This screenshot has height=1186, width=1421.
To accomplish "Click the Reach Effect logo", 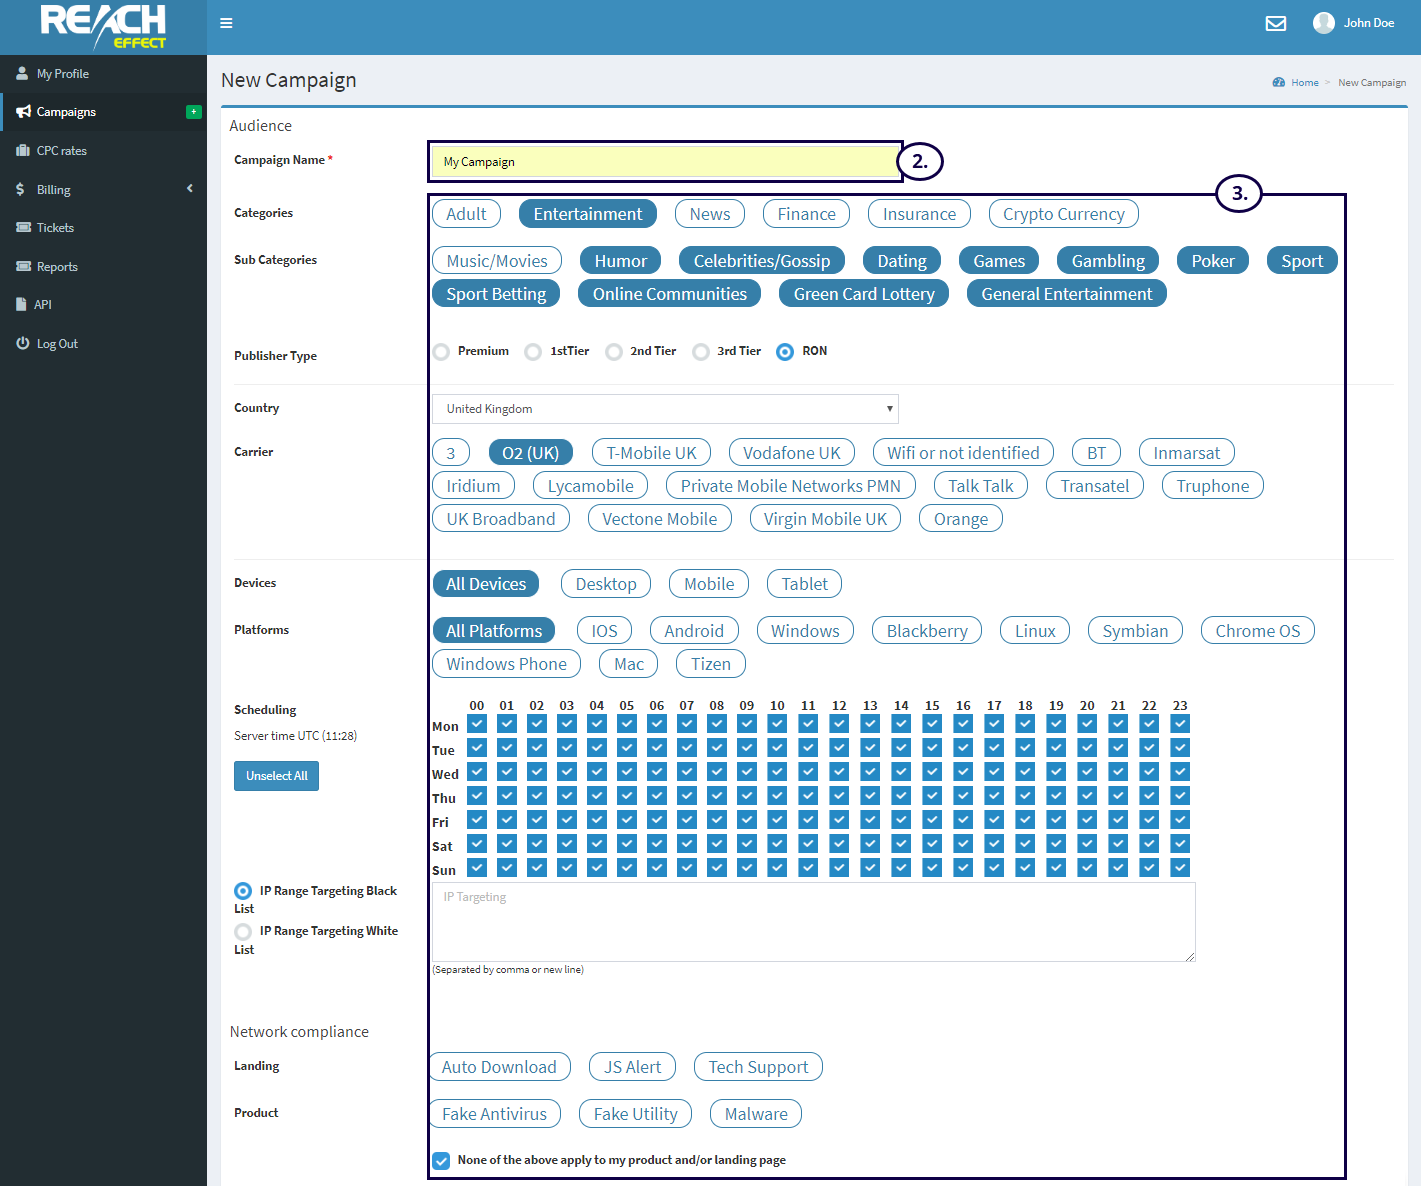I will coord(103,27).
